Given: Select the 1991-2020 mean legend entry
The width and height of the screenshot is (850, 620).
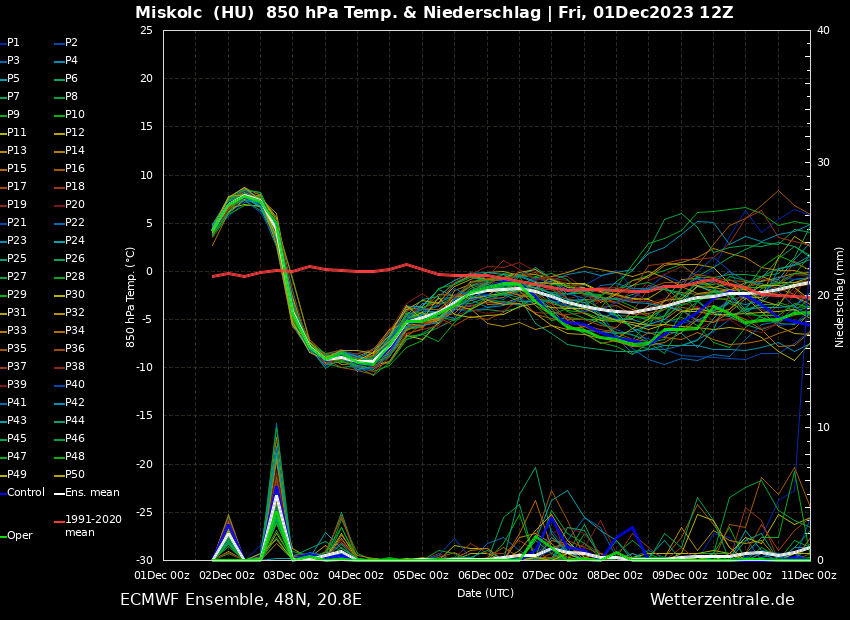Looking at the screenshot, I should coord(93,526).
